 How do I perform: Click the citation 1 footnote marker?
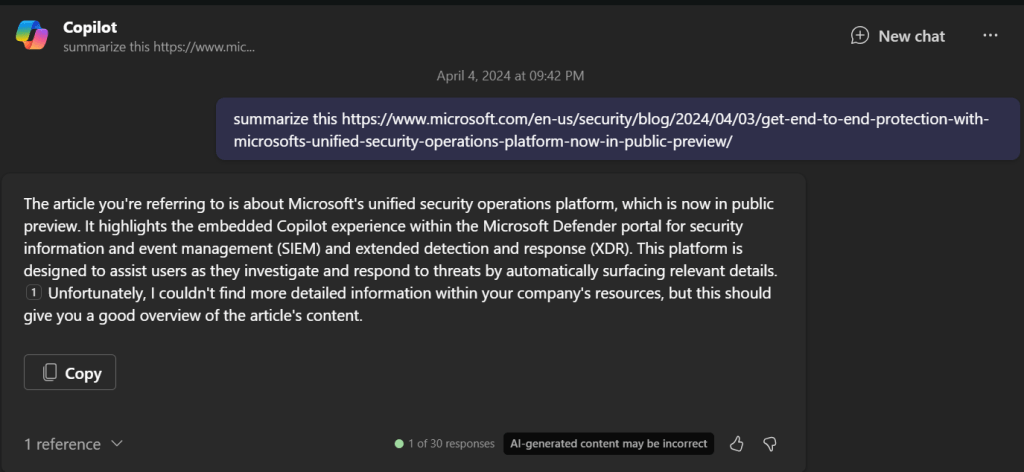click(32, 293)
